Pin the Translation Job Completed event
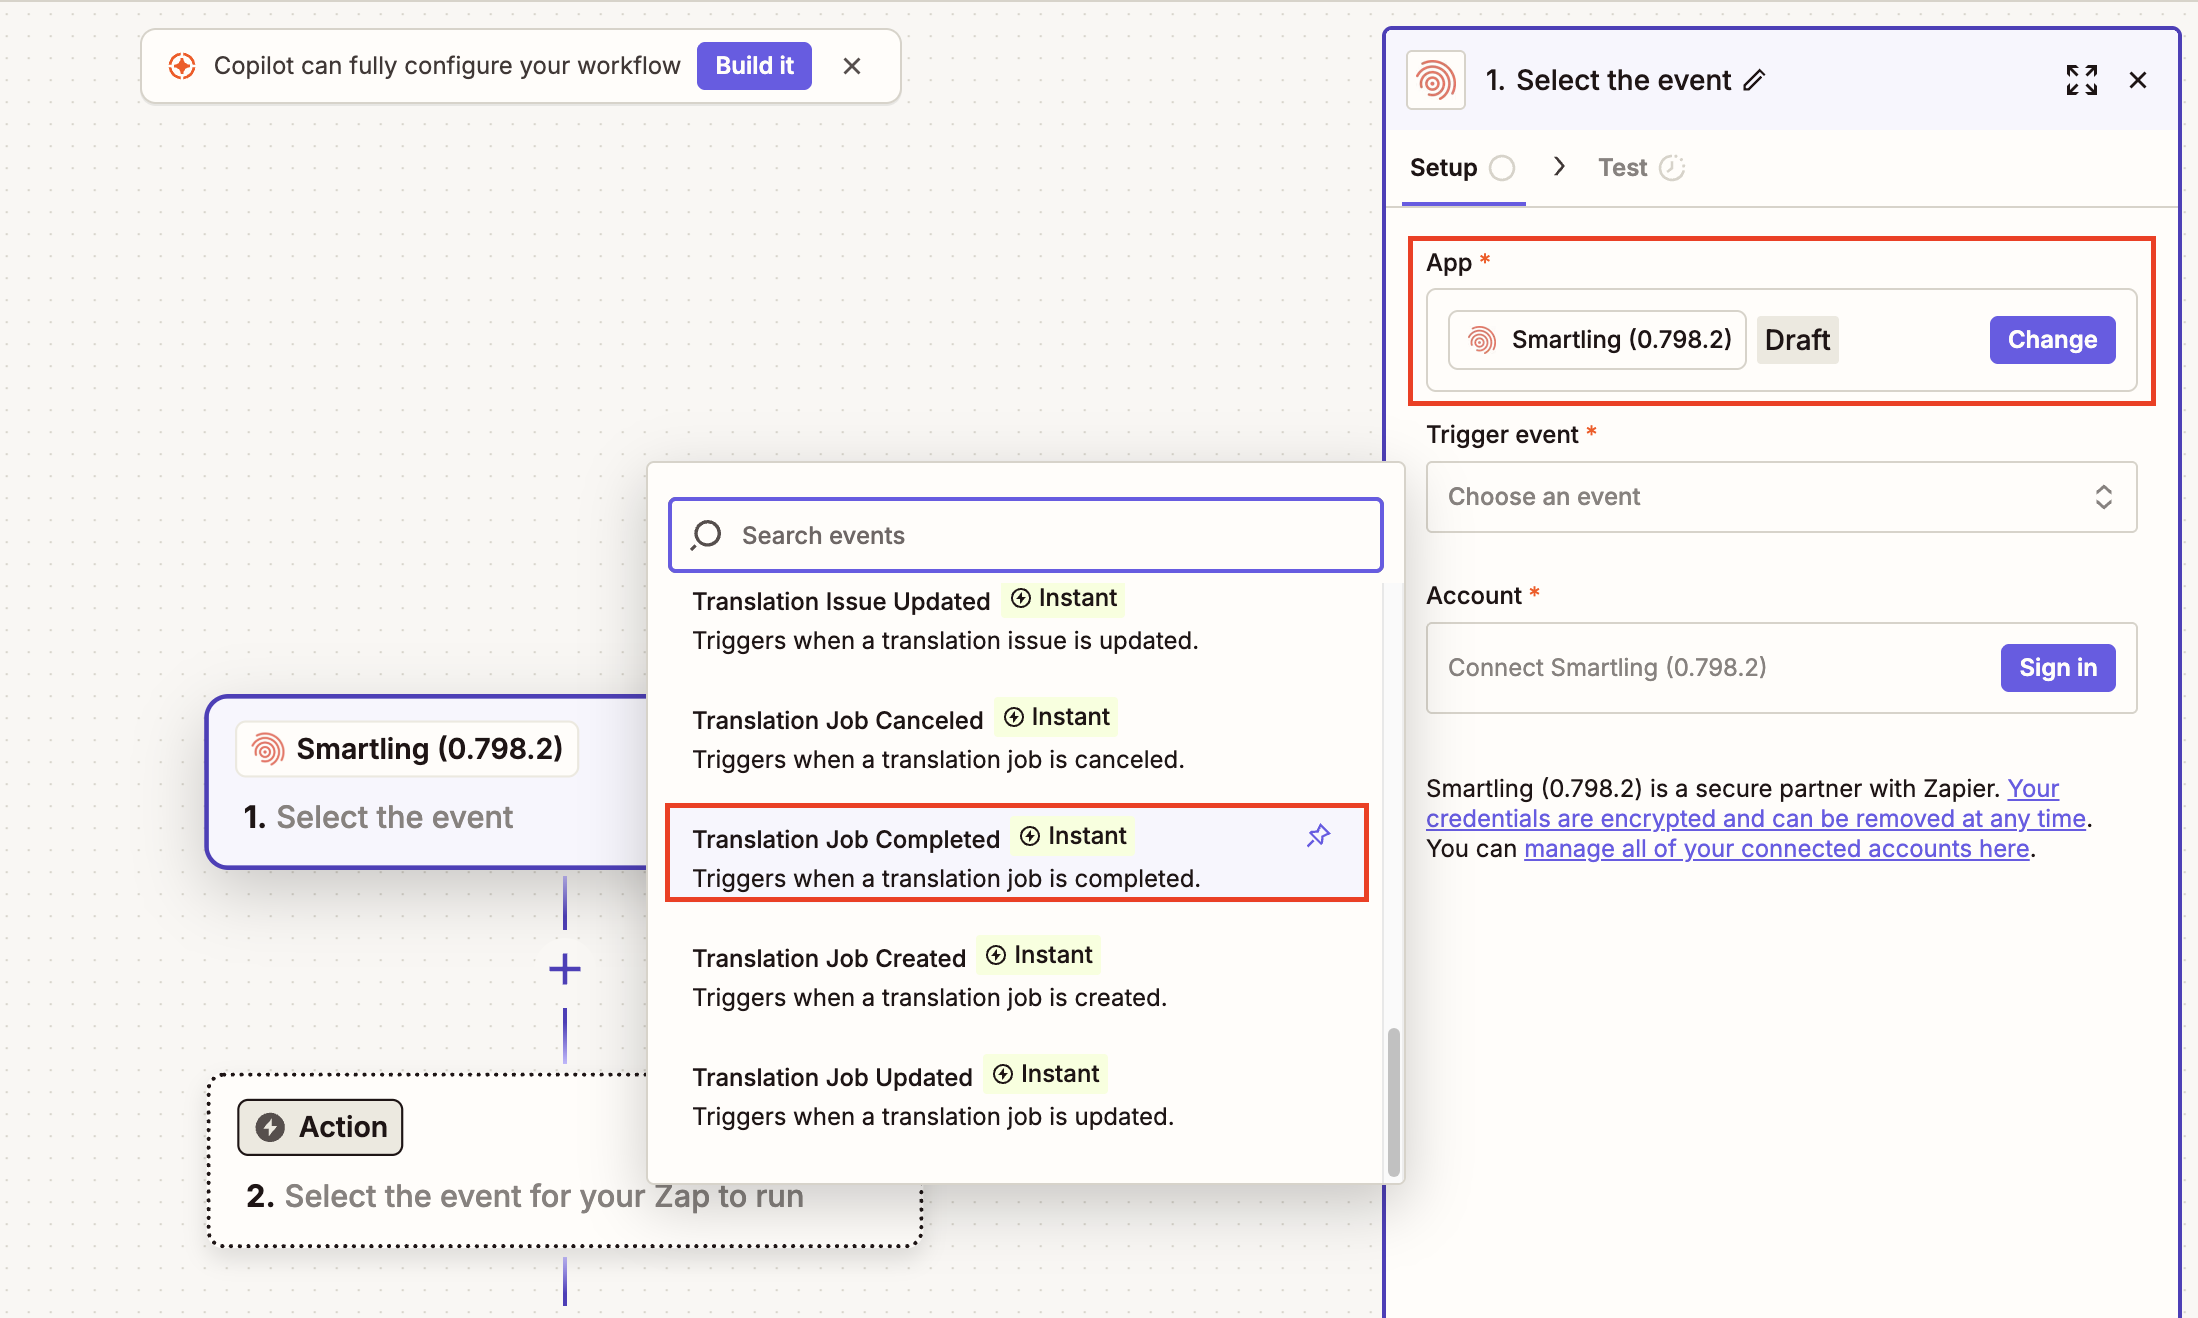 tap(1318, 836)
